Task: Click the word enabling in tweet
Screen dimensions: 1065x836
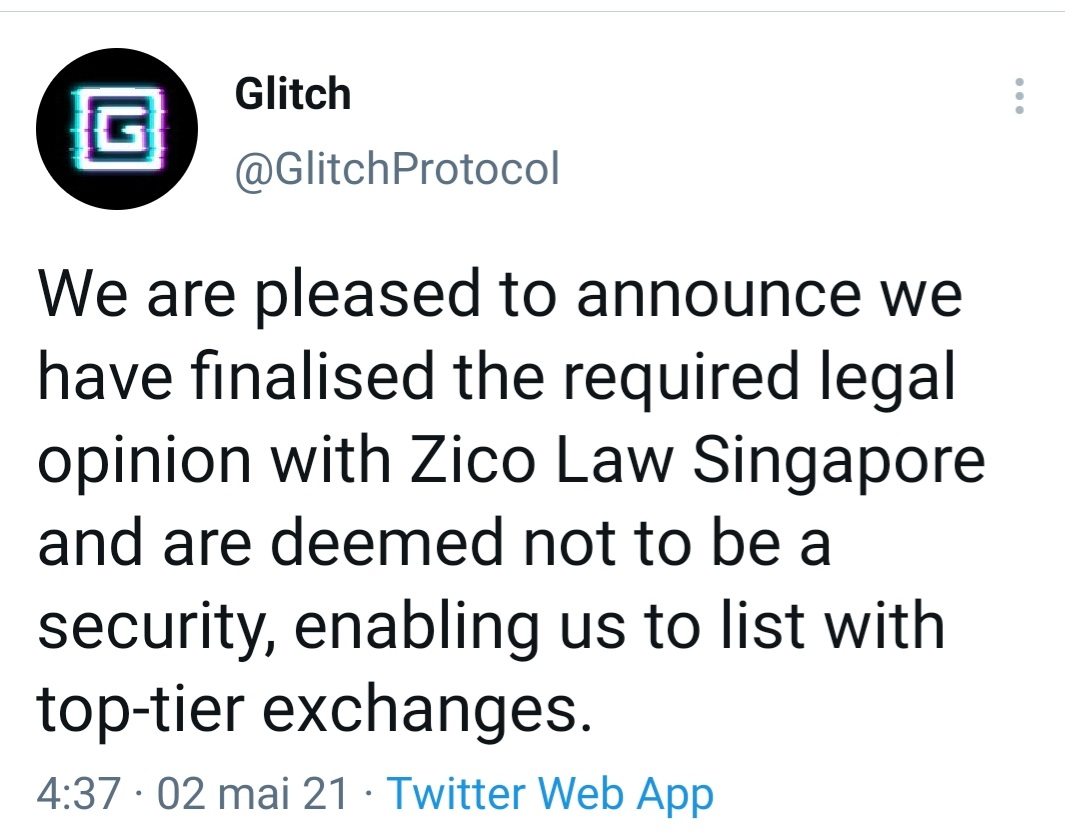Action: 416,626
